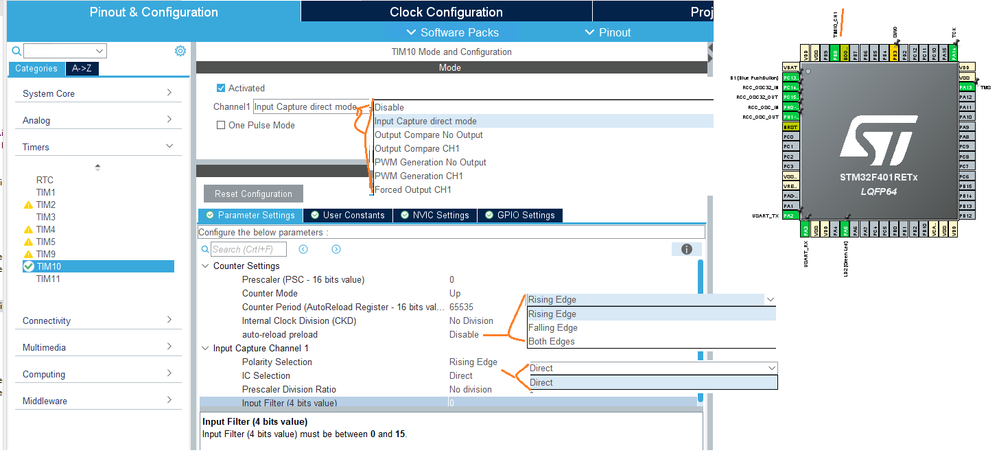Open the GPIO Settings tab
Screen dimensions: 999x453
tap(520, 215)
